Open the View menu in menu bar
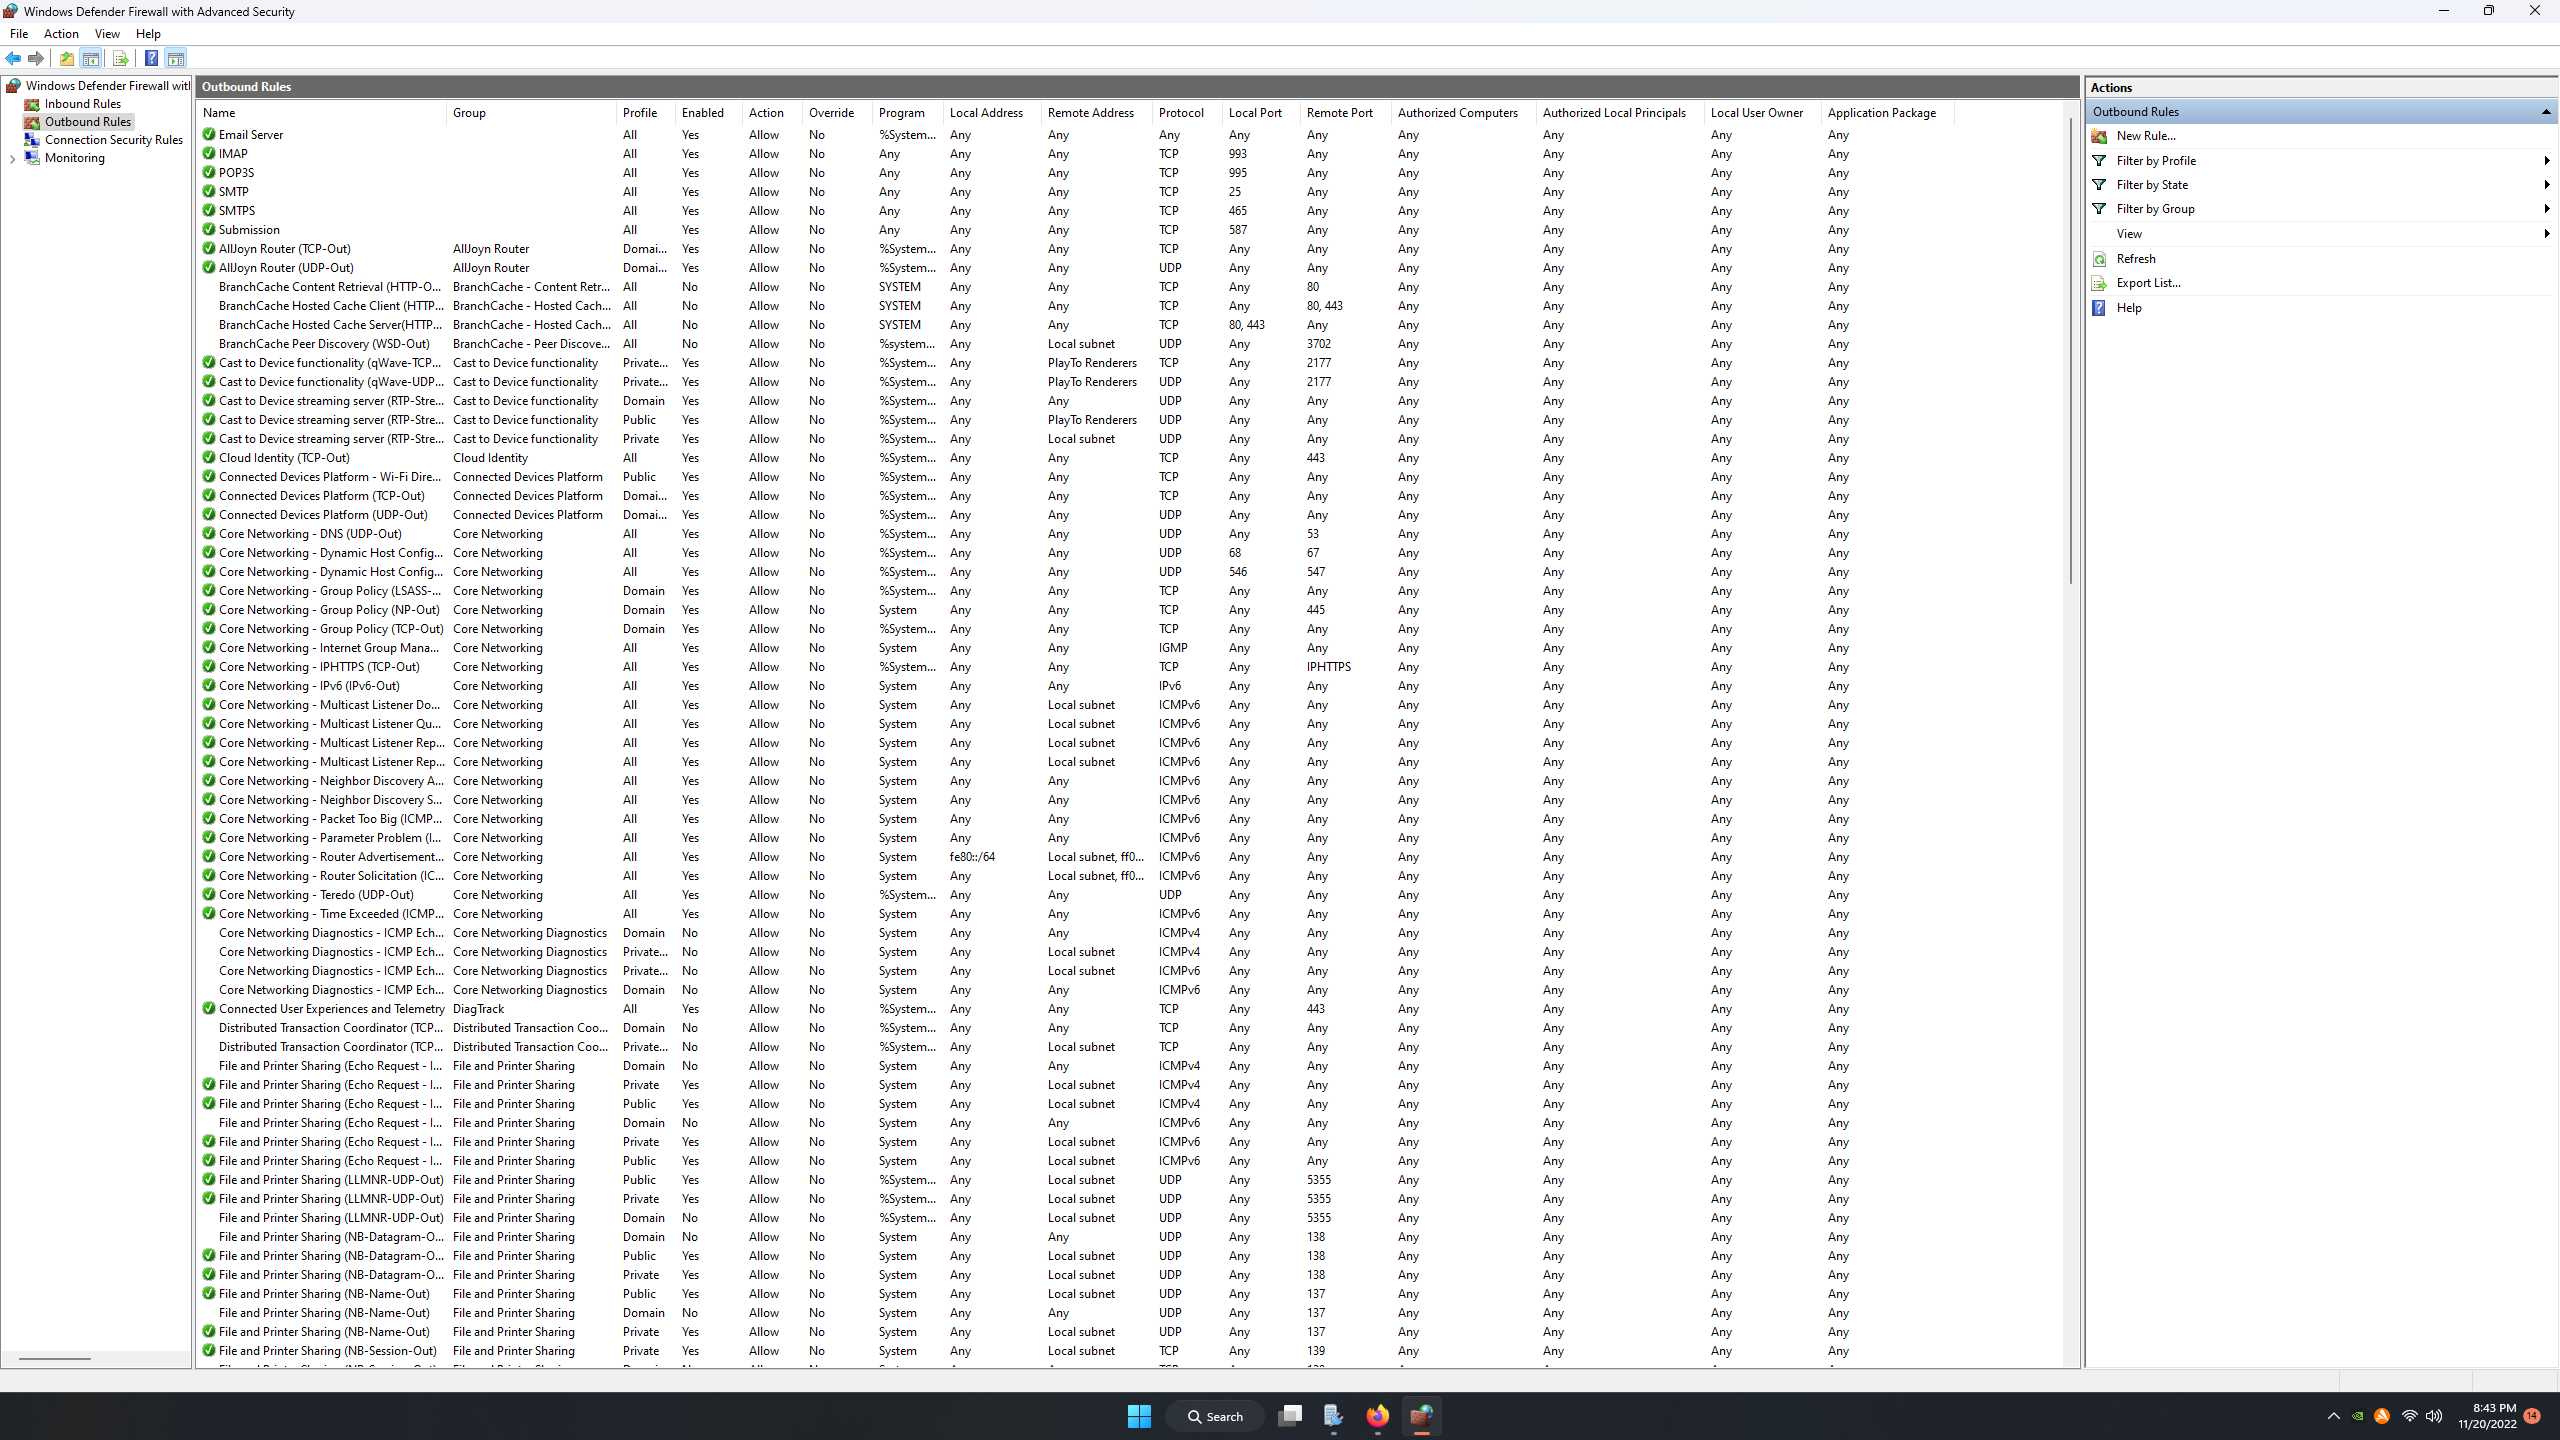Viewport: 2560px width, 1440px height. 107,34
